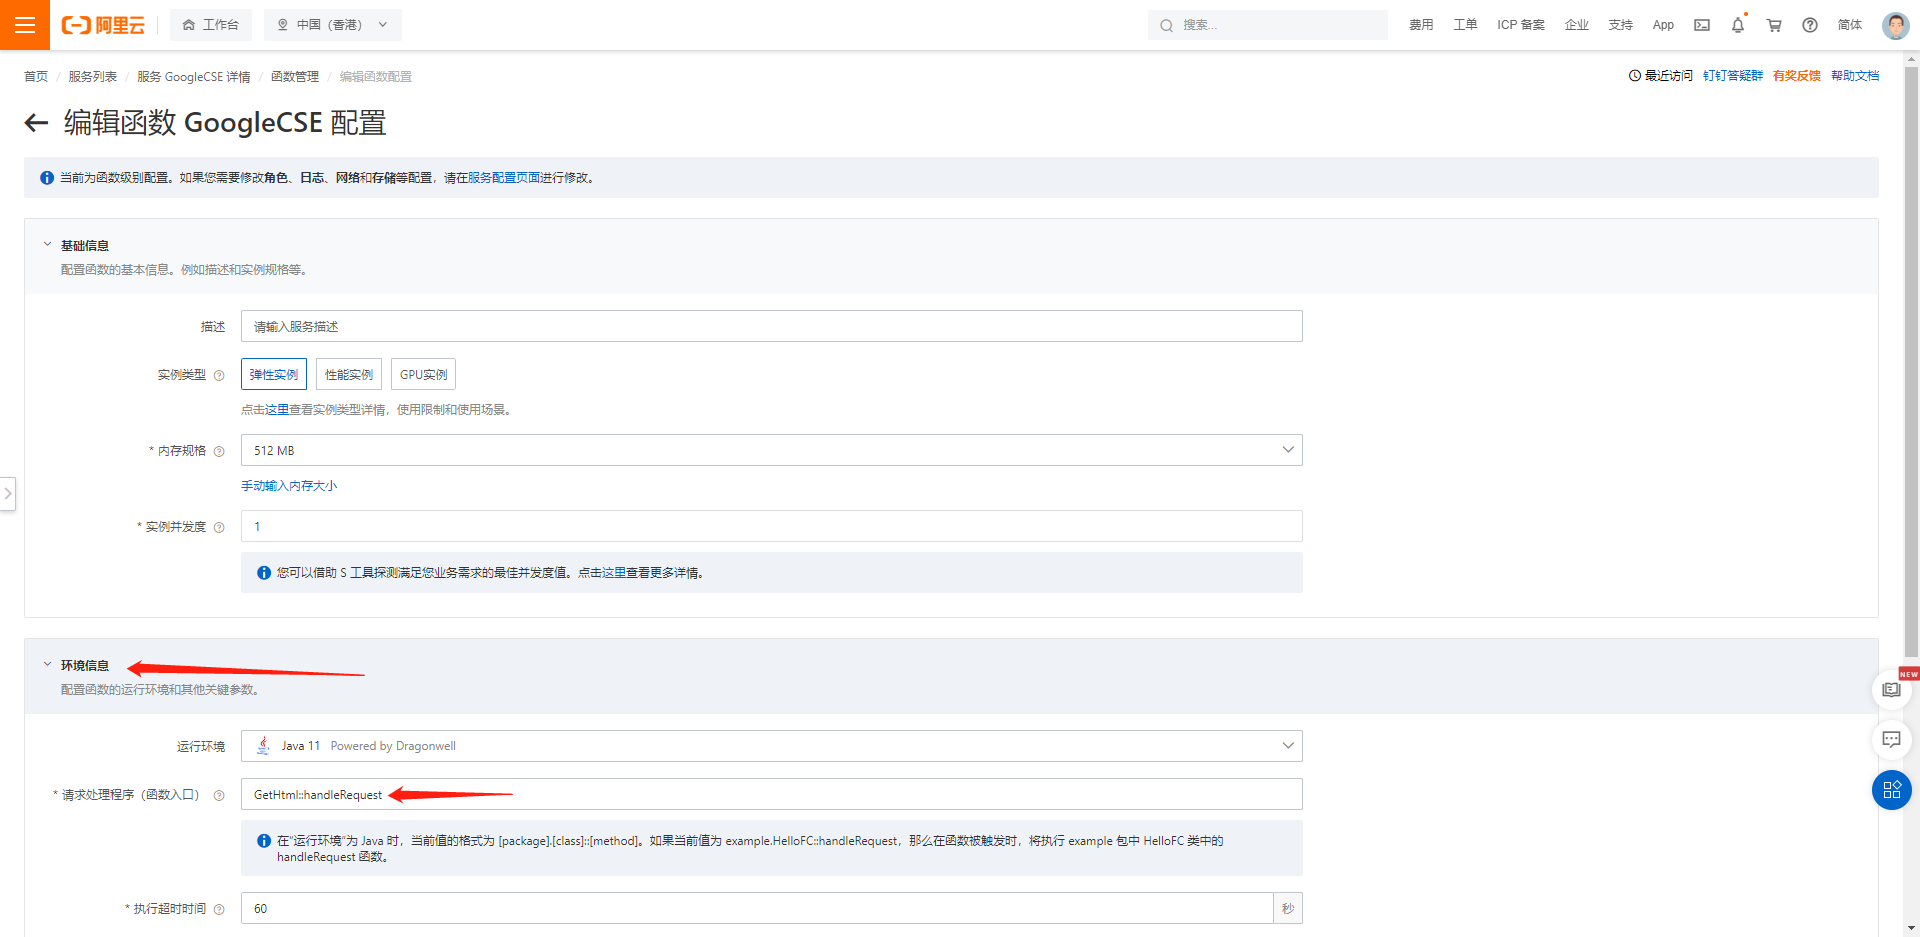Open the 512 MB memory dropdown

tap(771, 450)
